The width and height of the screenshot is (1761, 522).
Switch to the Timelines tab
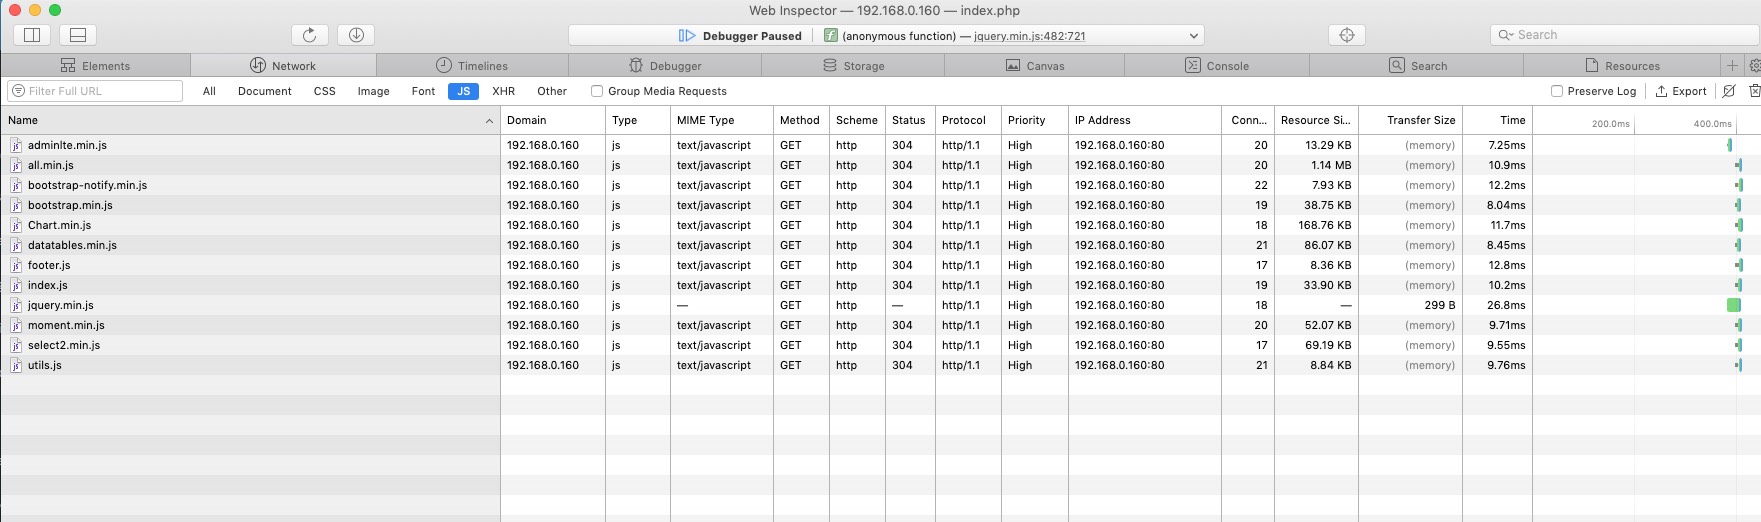click(x=472, y=65)
